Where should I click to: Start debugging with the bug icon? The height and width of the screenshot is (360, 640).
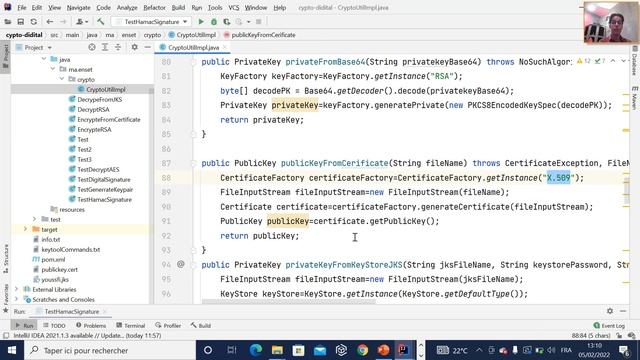213,22
